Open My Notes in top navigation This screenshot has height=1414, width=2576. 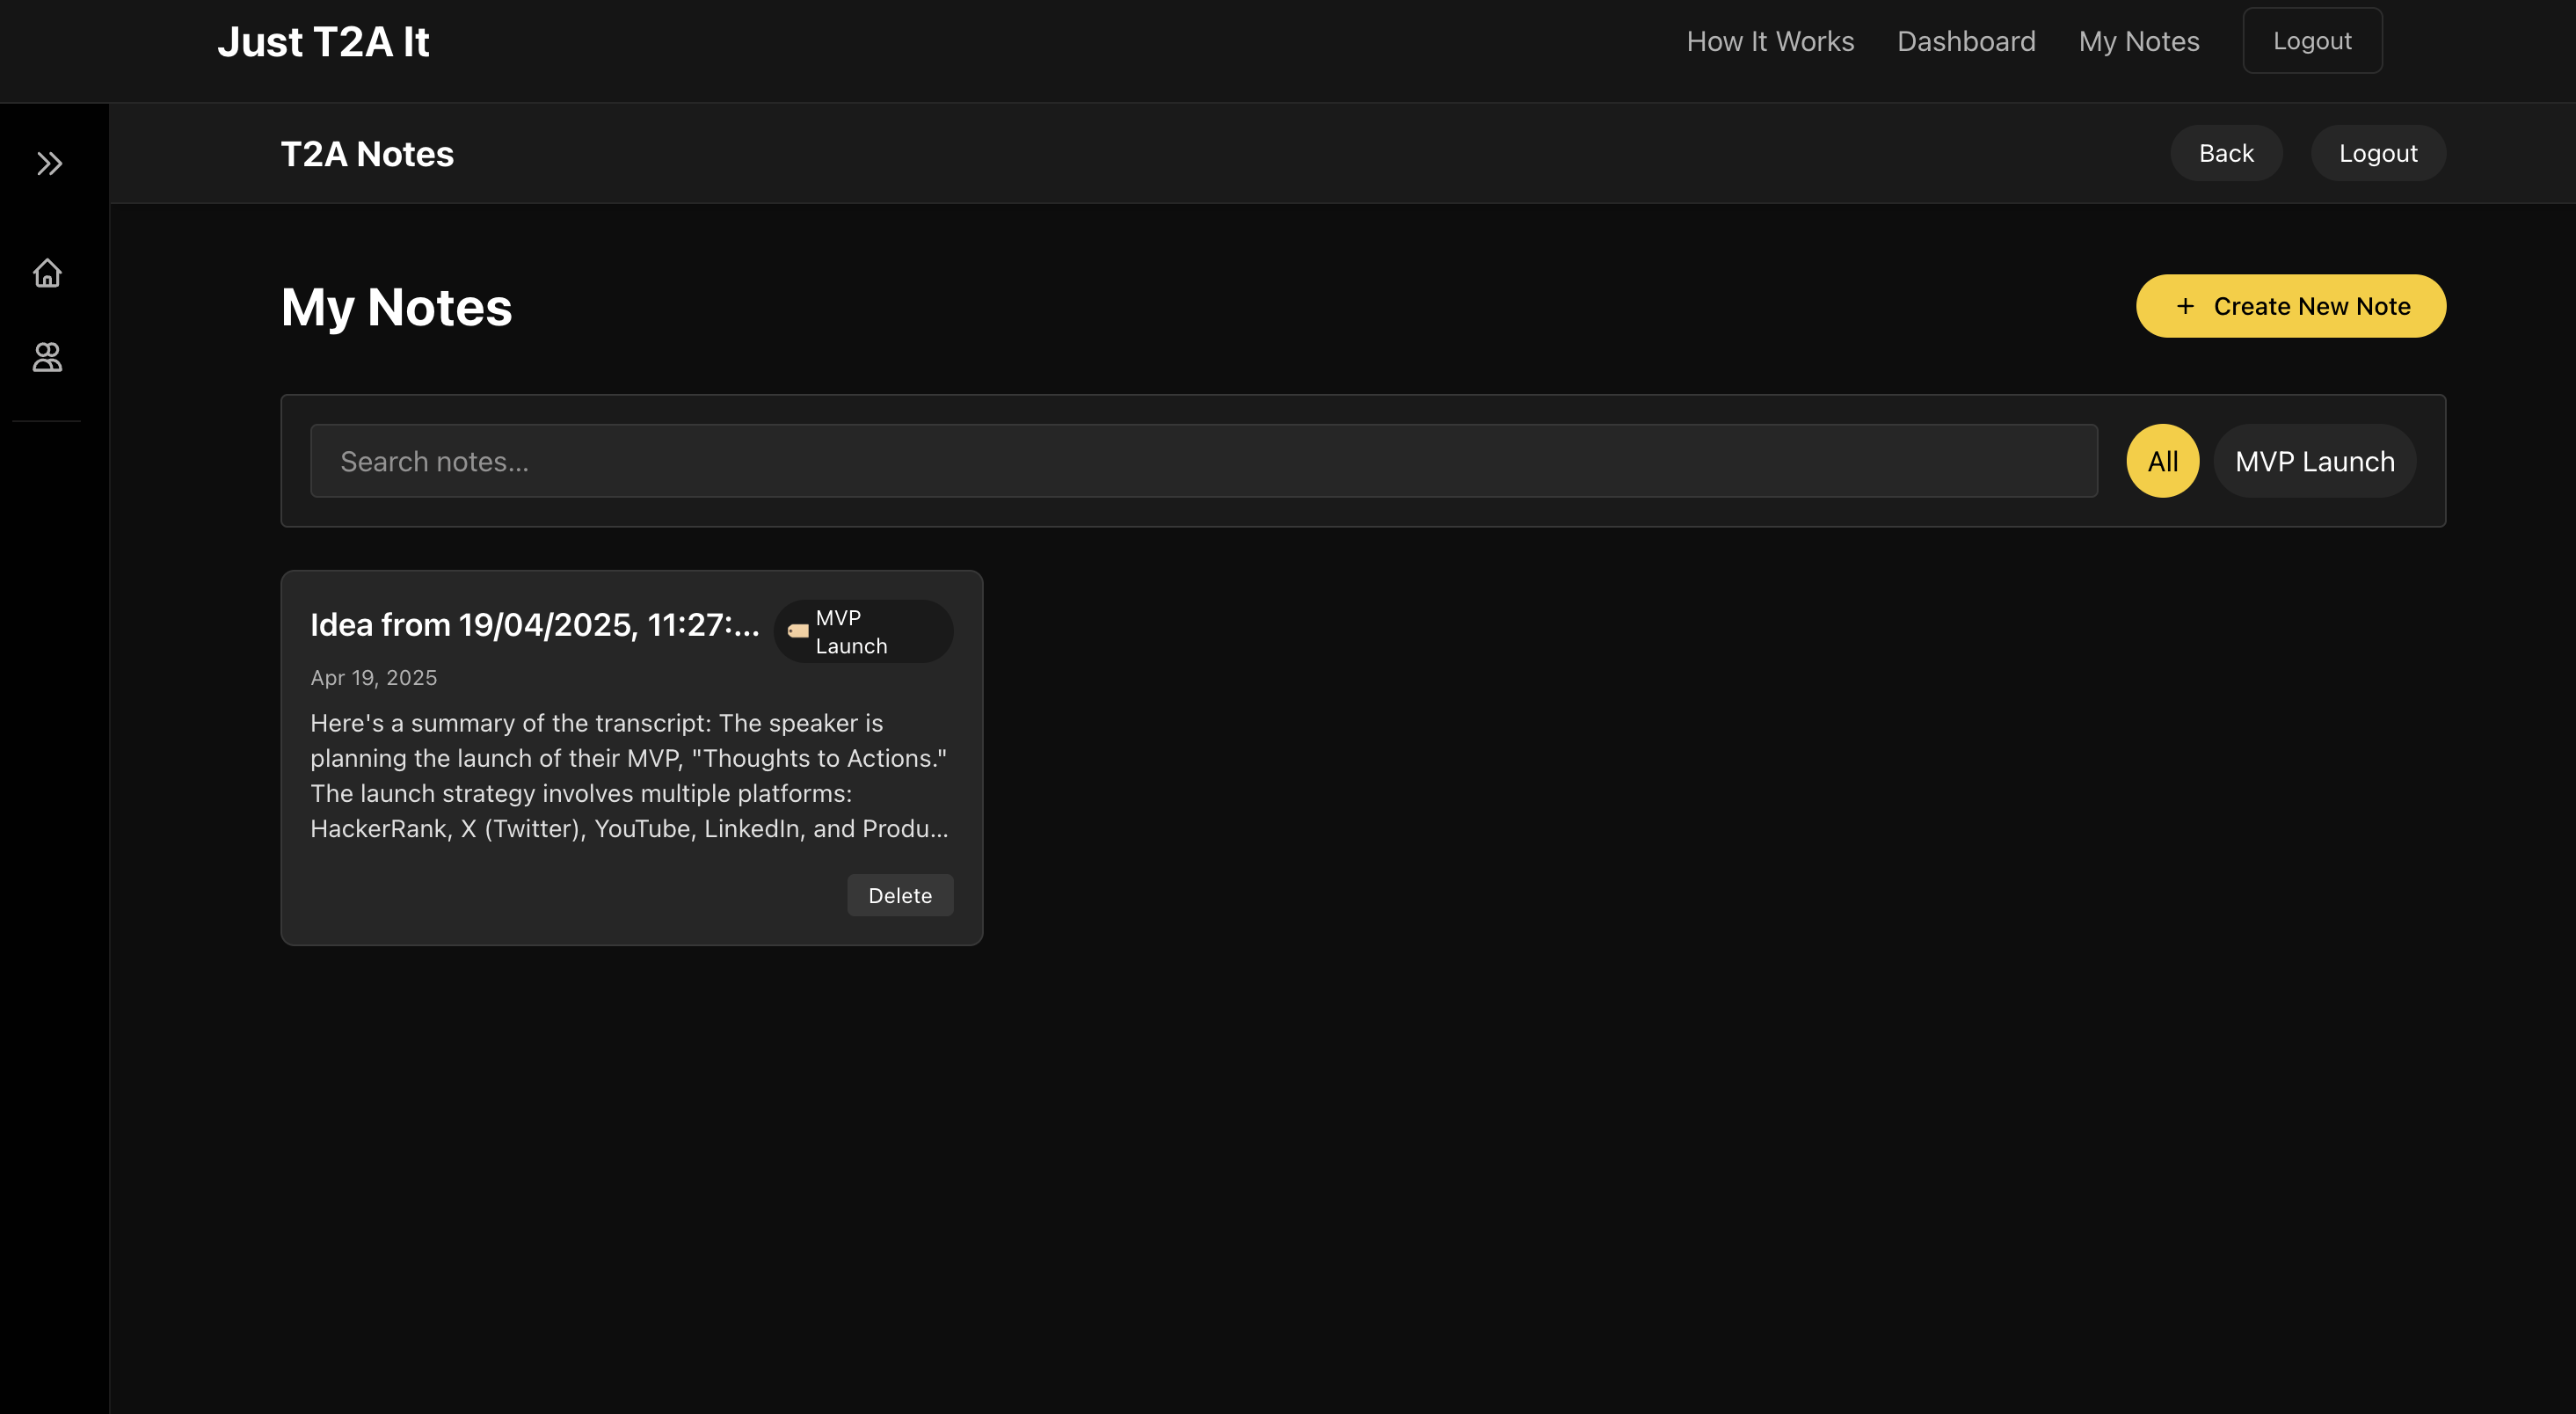click(x=2139, y=41)
